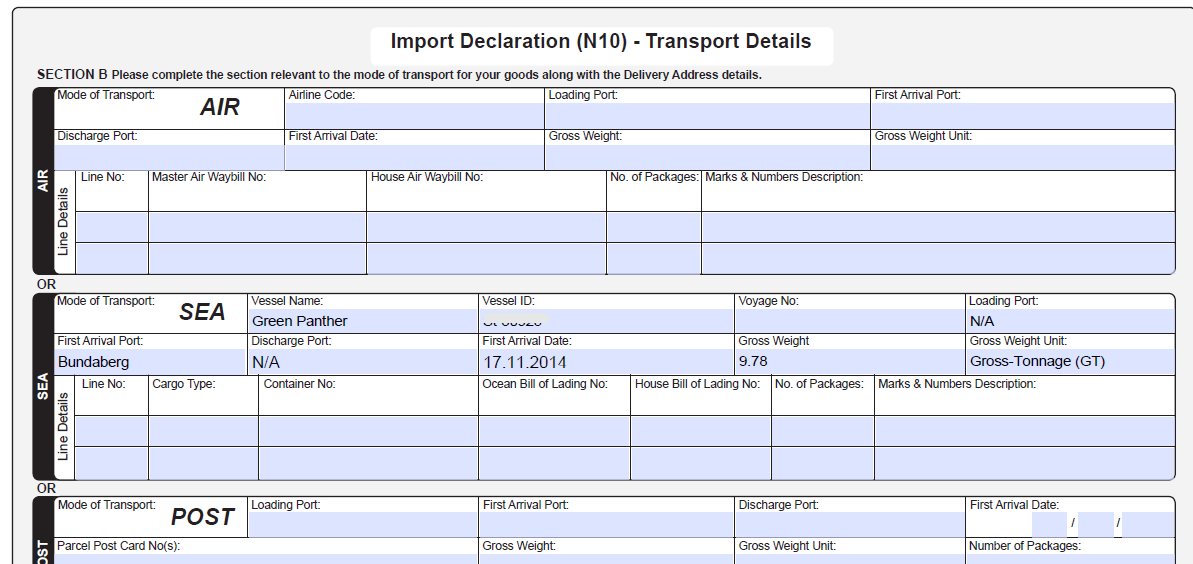Click First Arrival Date field showing 17.11.2014
Screen dimensions: 1193x564
click(606, 362)
